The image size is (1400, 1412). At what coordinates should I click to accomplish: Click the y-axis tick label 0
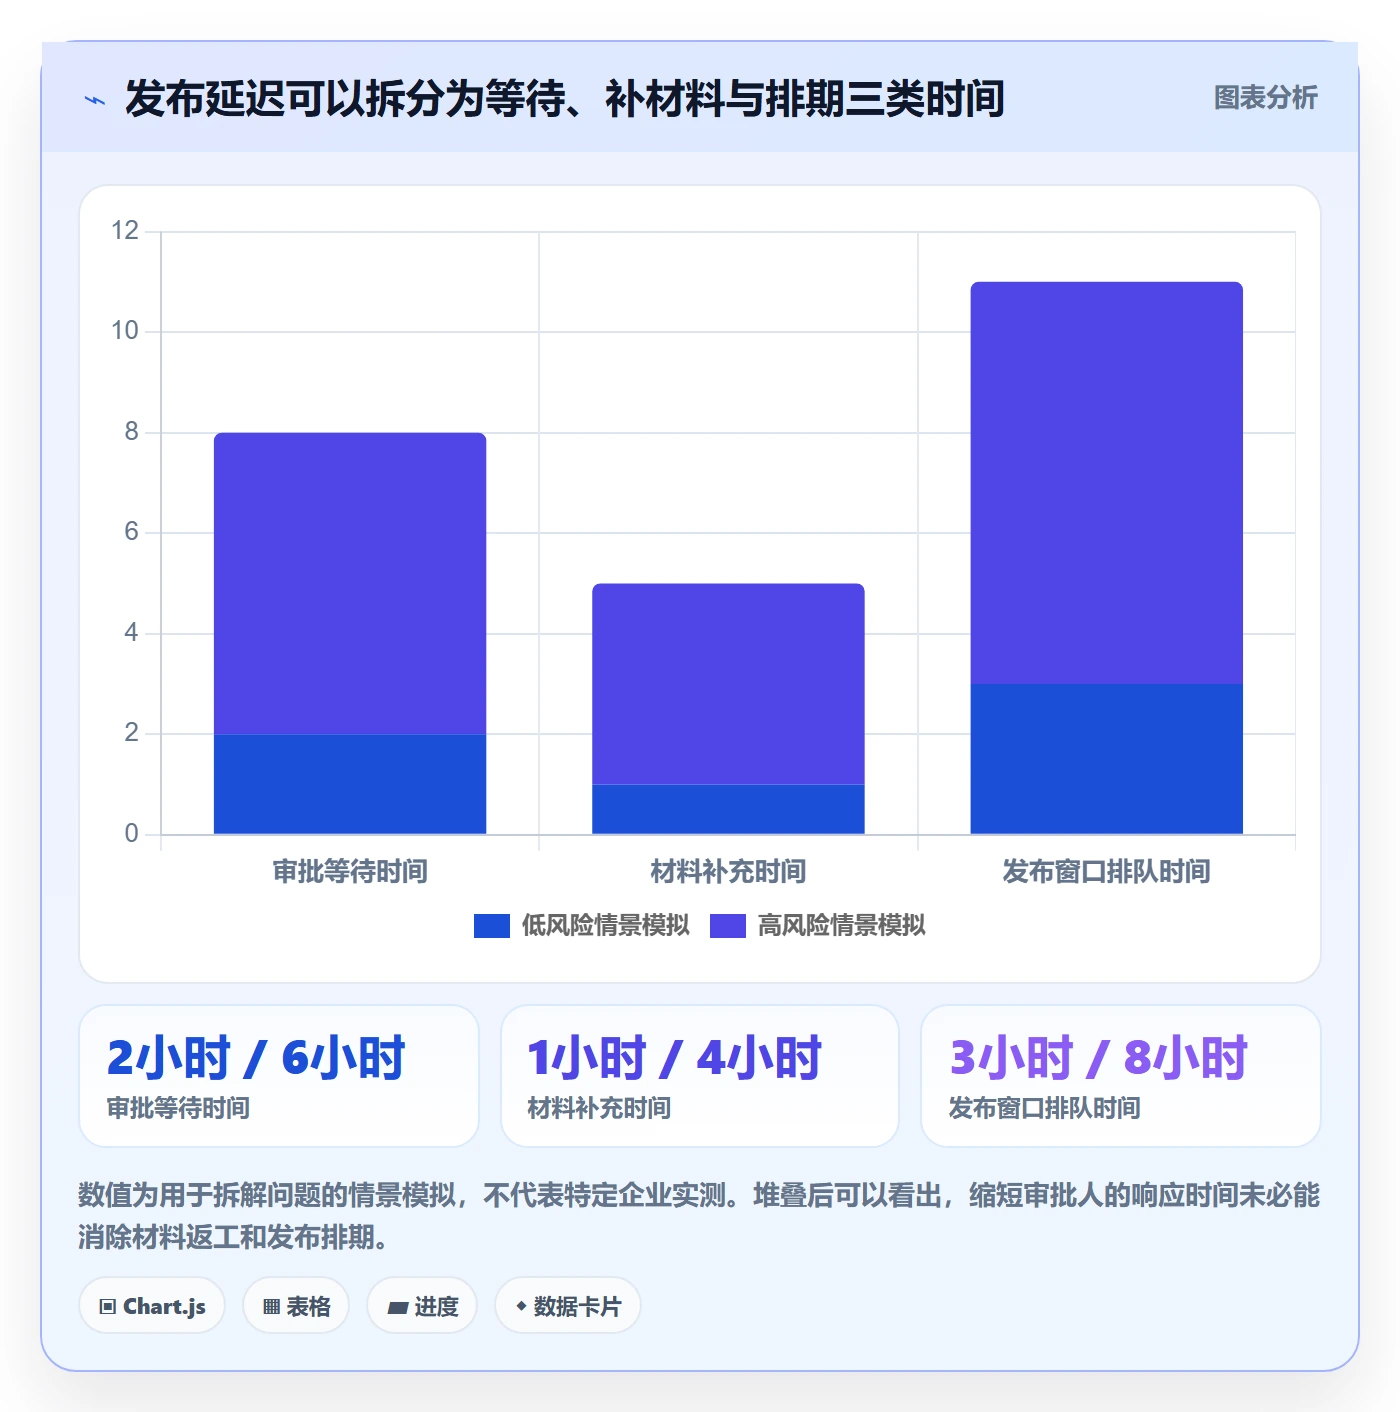click(131, 834)
